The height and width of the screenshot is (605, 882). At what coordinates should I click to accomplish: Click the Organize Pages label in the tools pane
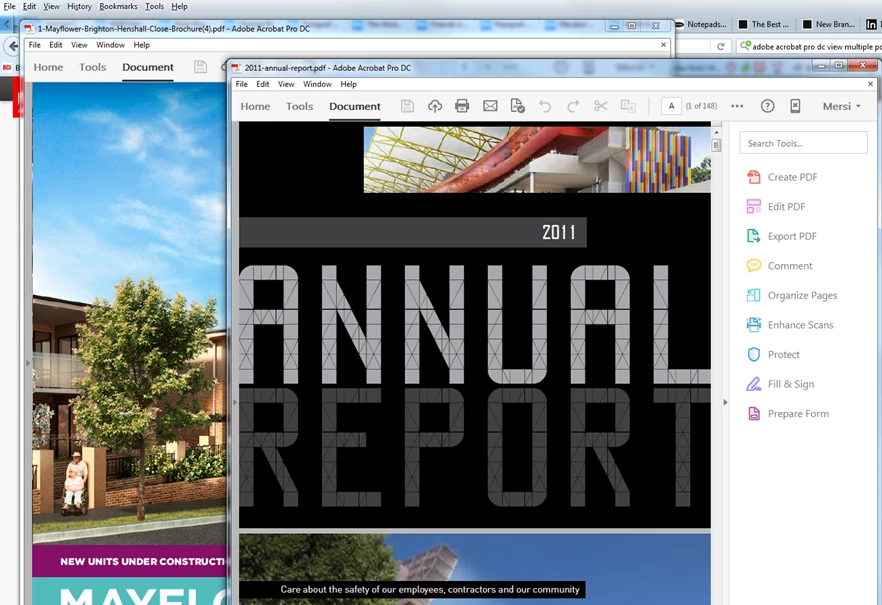[x=802, y=295]
